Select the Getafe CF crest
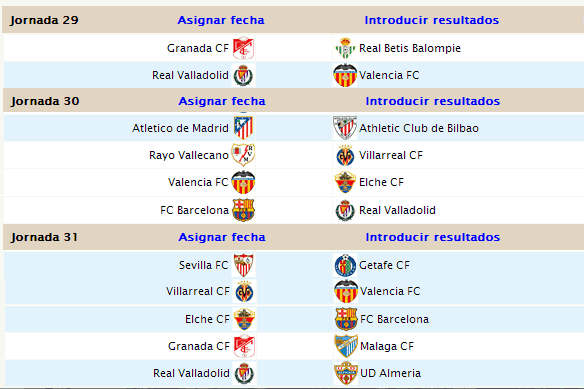 coord(345,265)
